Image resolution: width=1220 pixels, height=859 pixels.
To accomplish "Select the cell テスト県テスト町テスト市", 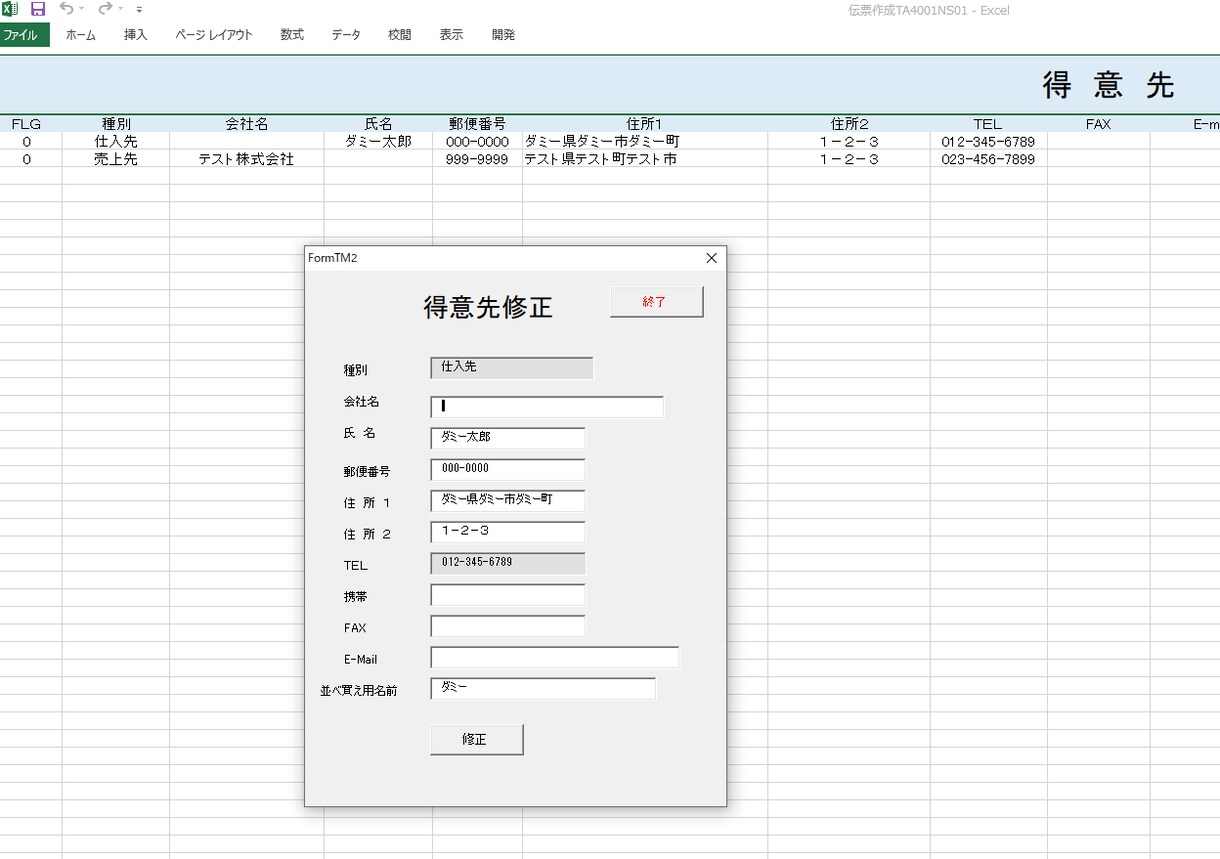I will tap(645, 159).
